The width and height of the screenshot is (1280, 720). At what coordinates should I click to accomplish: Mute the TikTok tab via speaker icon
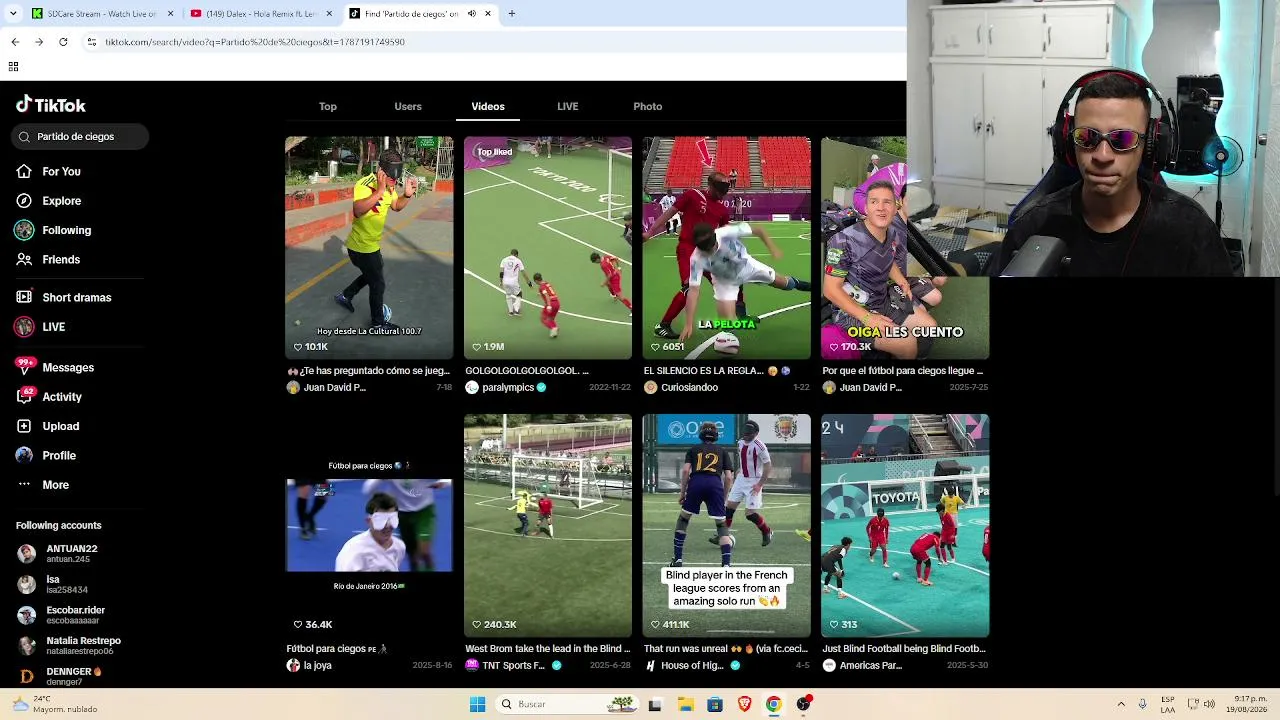pos(472,14)
